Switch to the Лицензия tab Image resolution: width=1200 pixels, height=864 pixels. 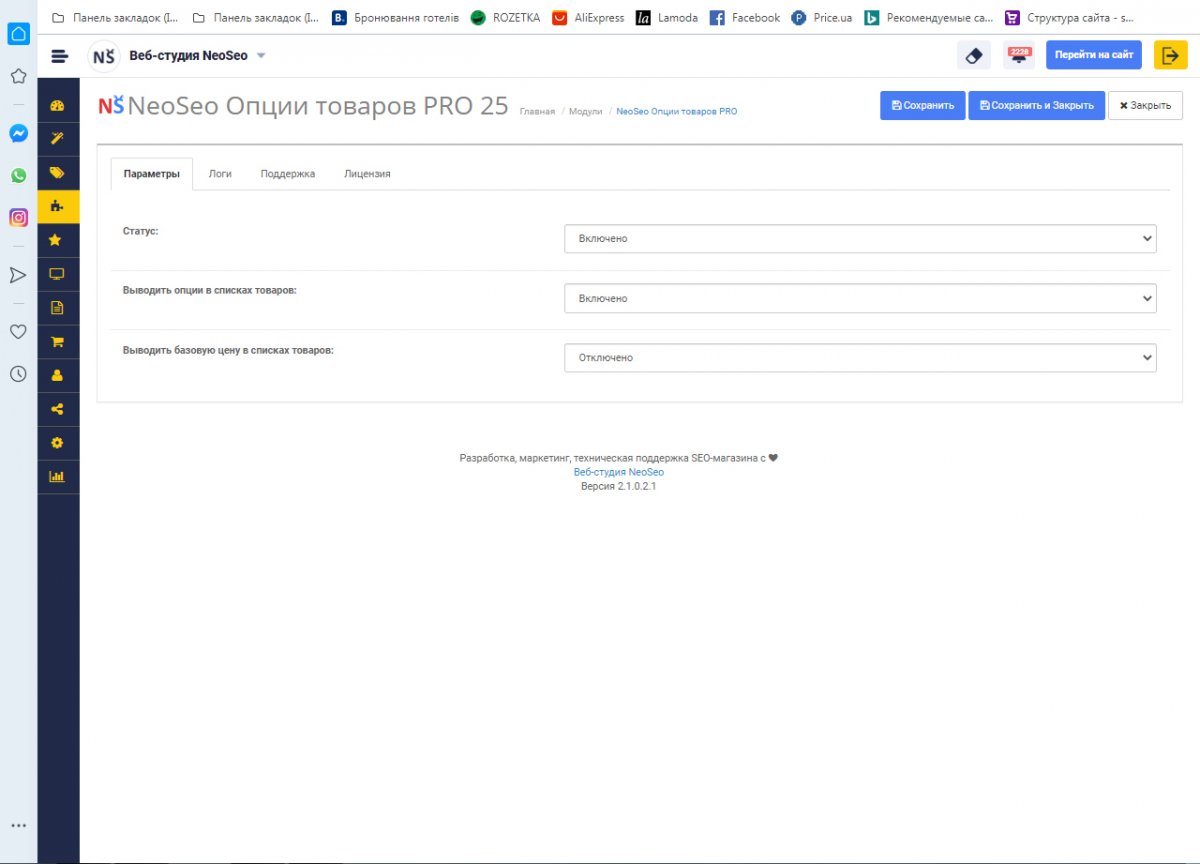pyautogui.click(x=367, y=174)
